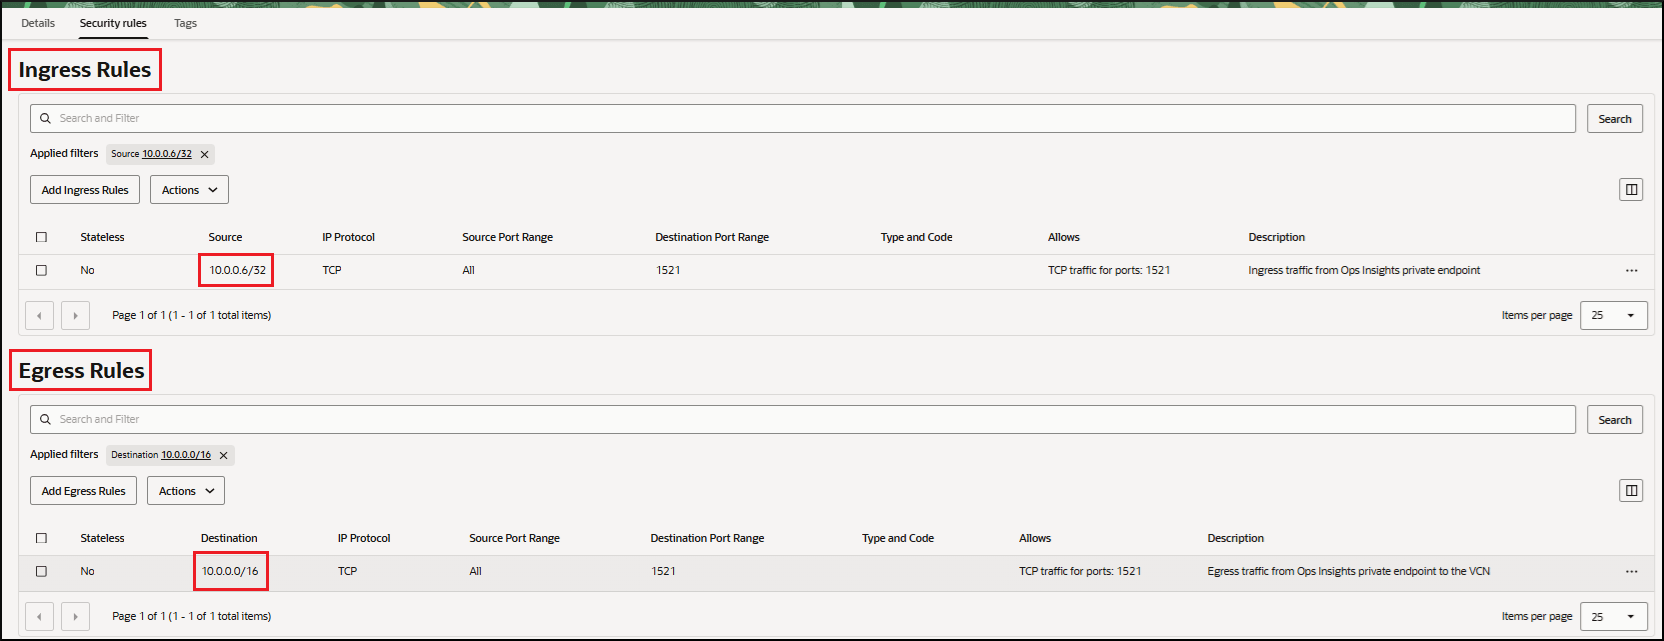Viewport: 1664px width, 641px height.
Task: Open Egress Rules items per page dropdown
Action: (x=1613, y=616)
